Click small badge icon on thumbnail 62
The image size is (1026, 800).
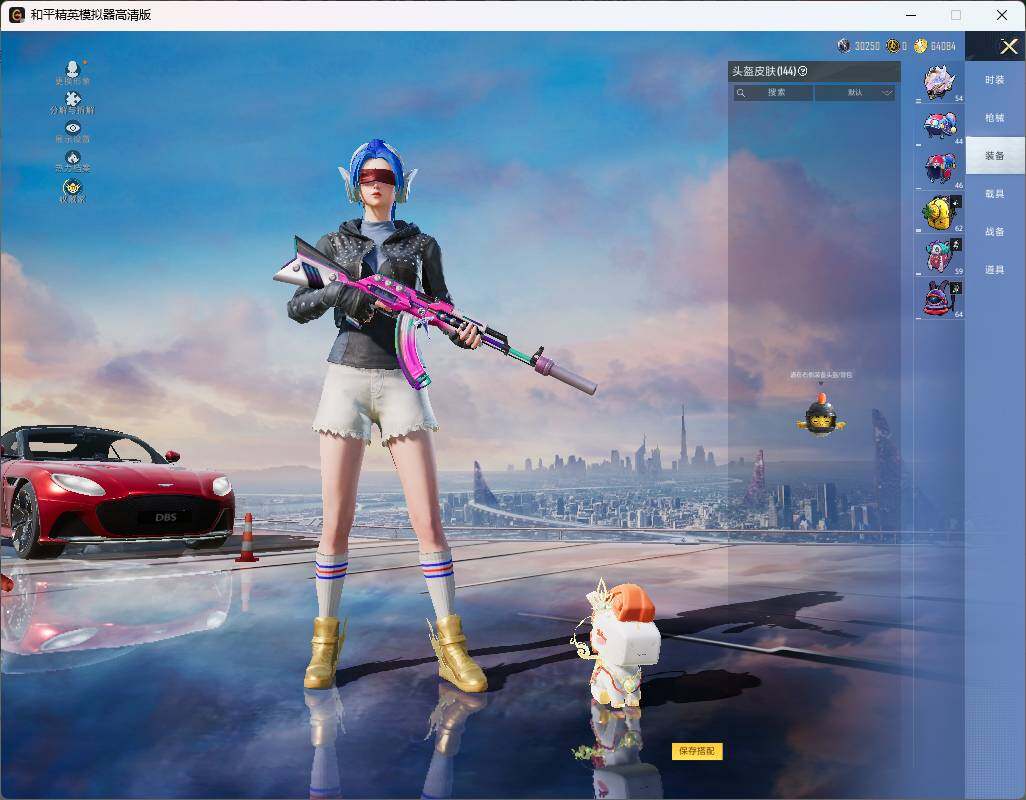click(x=956, y=203)
